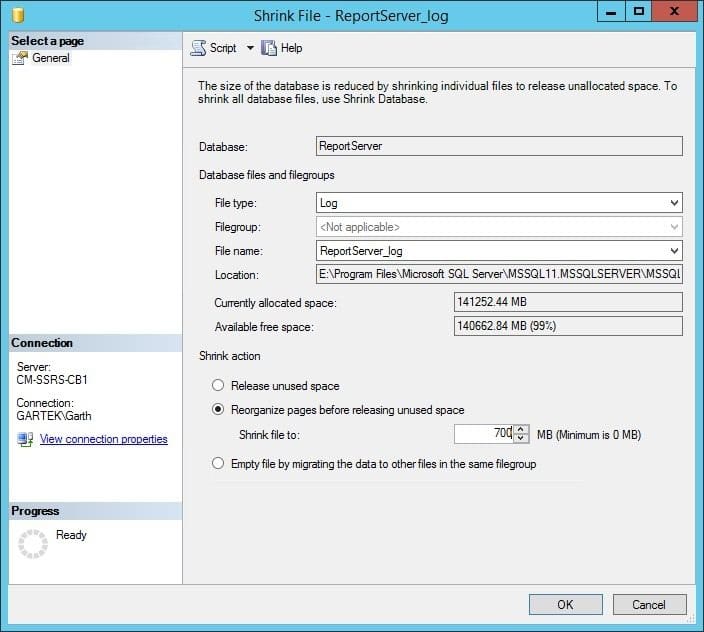Open View connection properties link
Screen dimensions: 704x632
point(104,439)
